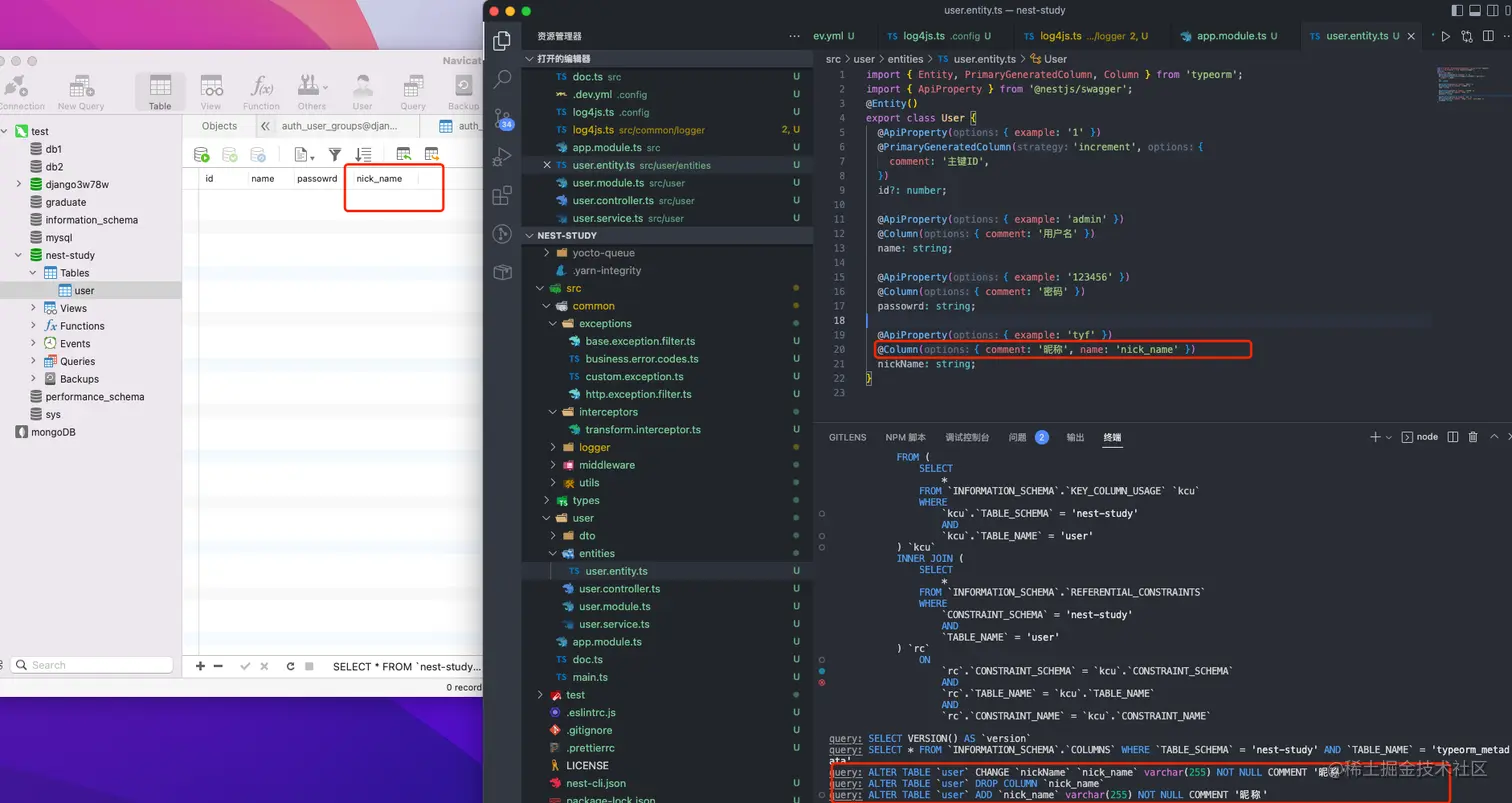This screenshot has height=803, width=1512.
Task: Select the user table in Navicat tree
Action: click(84, 291)
